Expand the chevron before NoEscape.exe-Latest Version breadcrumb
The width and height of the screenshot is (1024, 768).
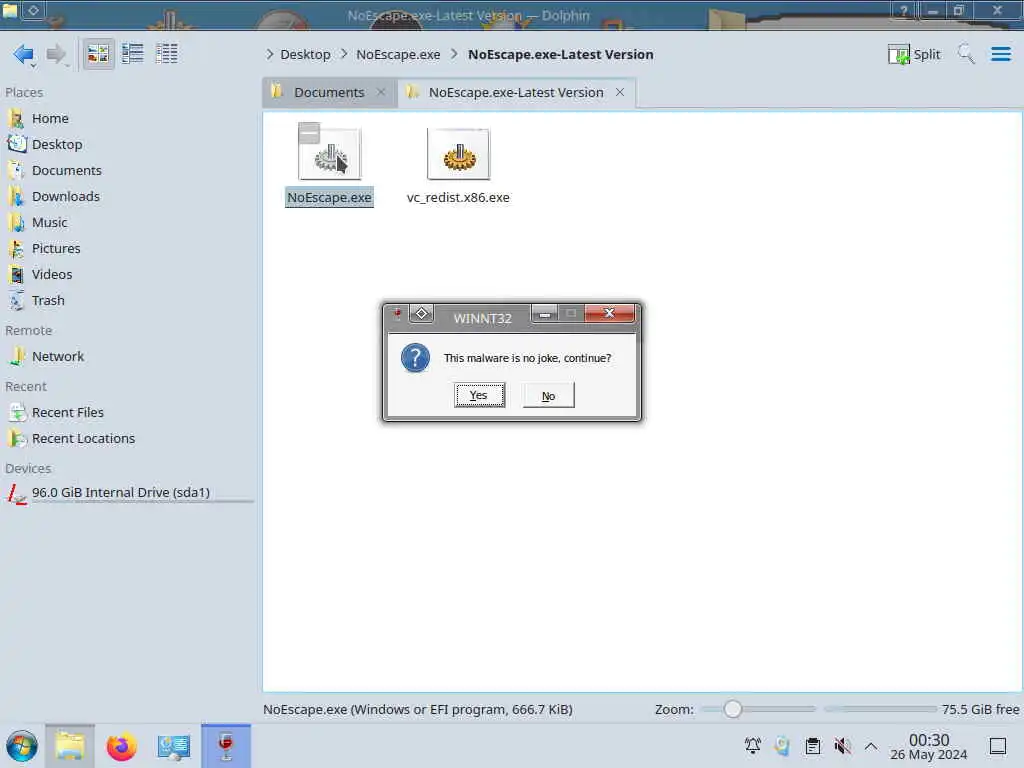click(x=455, y=55)
